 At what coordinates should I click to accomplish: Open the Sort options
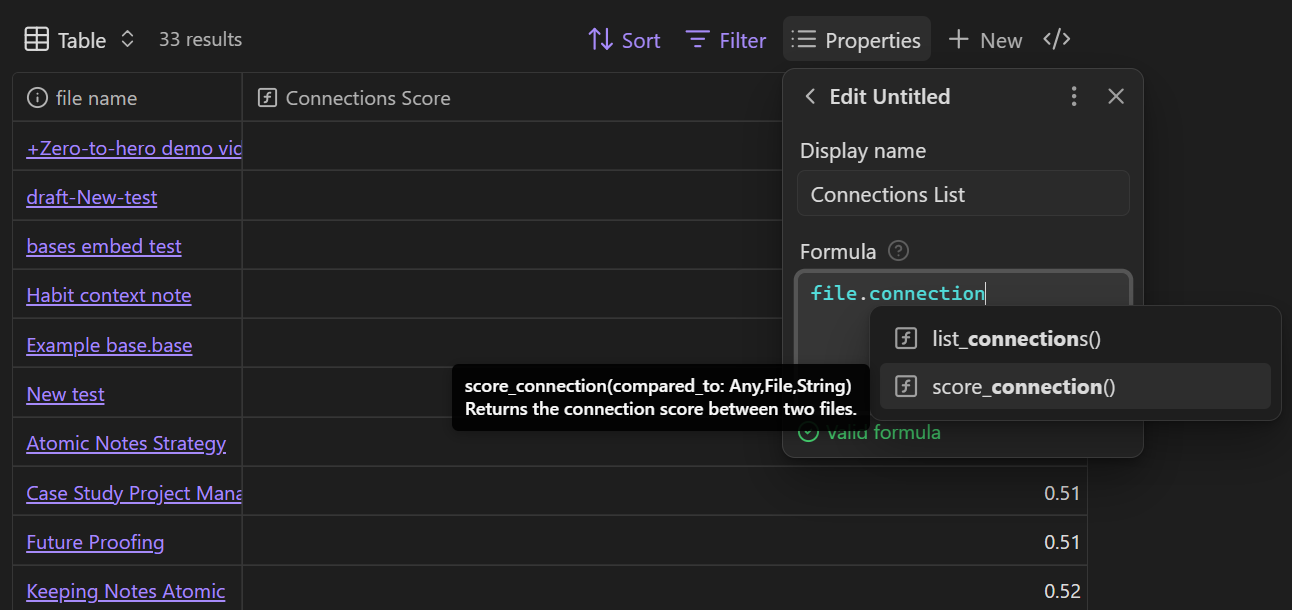[624, 40]
